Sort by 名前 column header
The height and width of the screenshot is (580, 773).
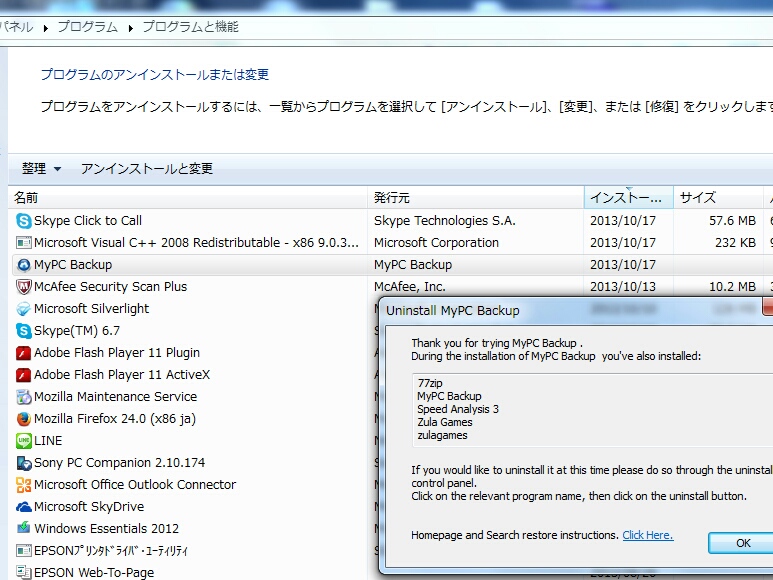(188, 198)
